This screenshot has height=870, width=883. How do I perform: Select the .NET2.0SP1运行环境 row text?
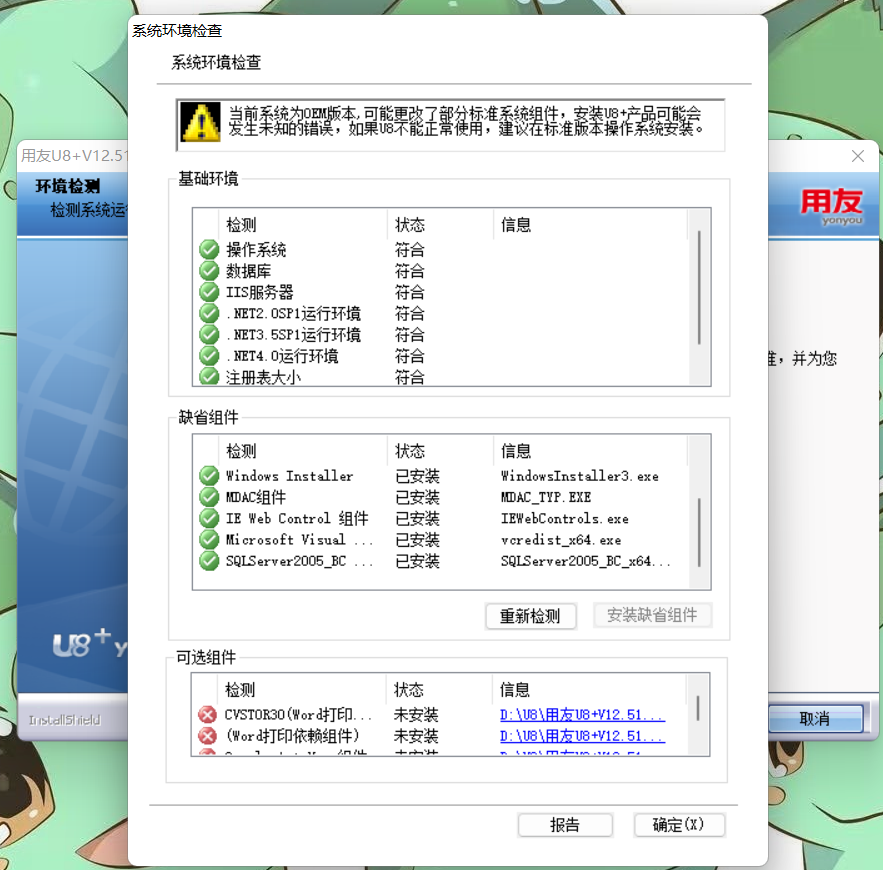point(293,313)
